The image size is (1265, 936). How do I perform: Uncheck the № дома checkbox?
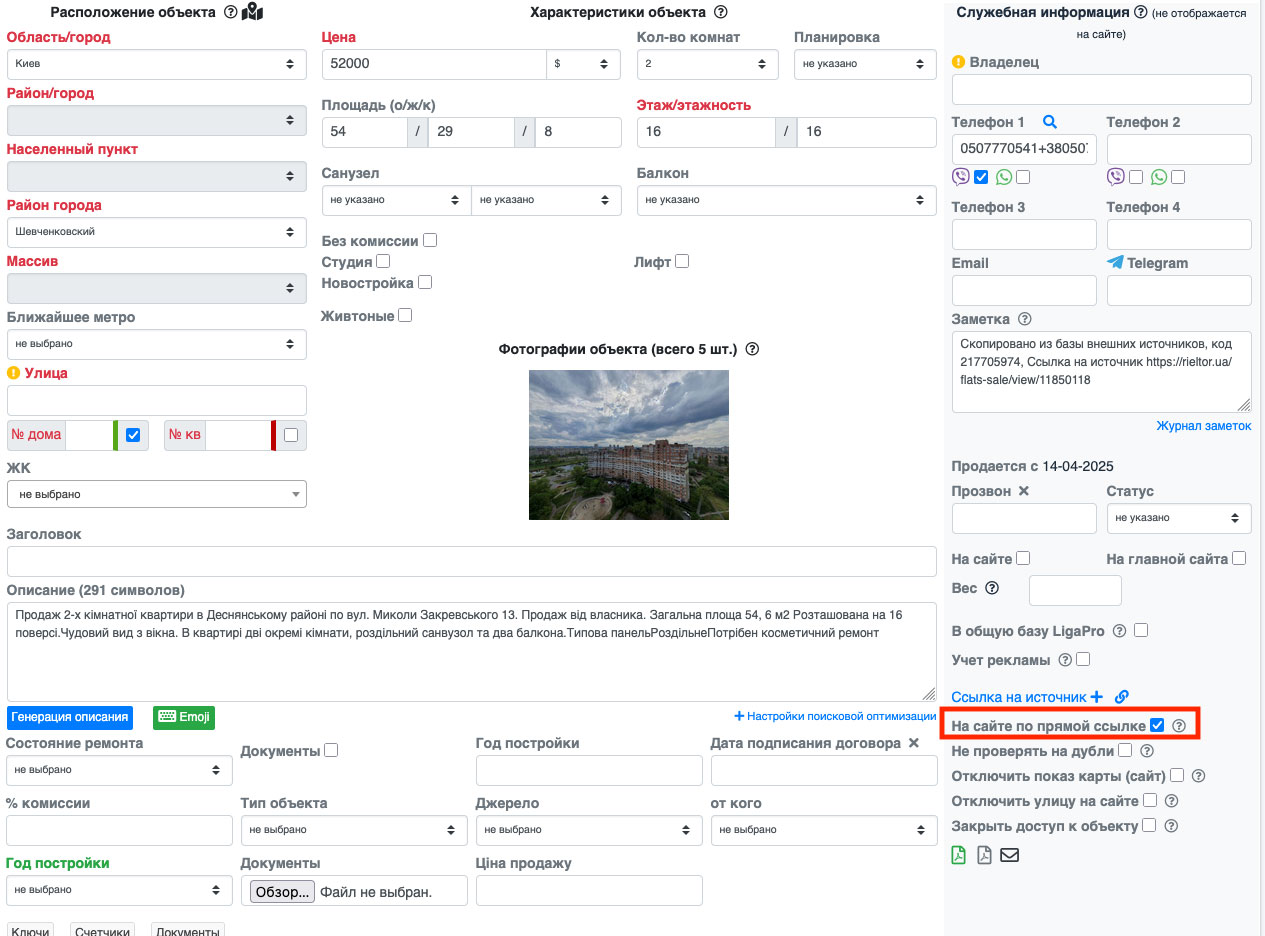pyautogui.click(x=133, y=435)
